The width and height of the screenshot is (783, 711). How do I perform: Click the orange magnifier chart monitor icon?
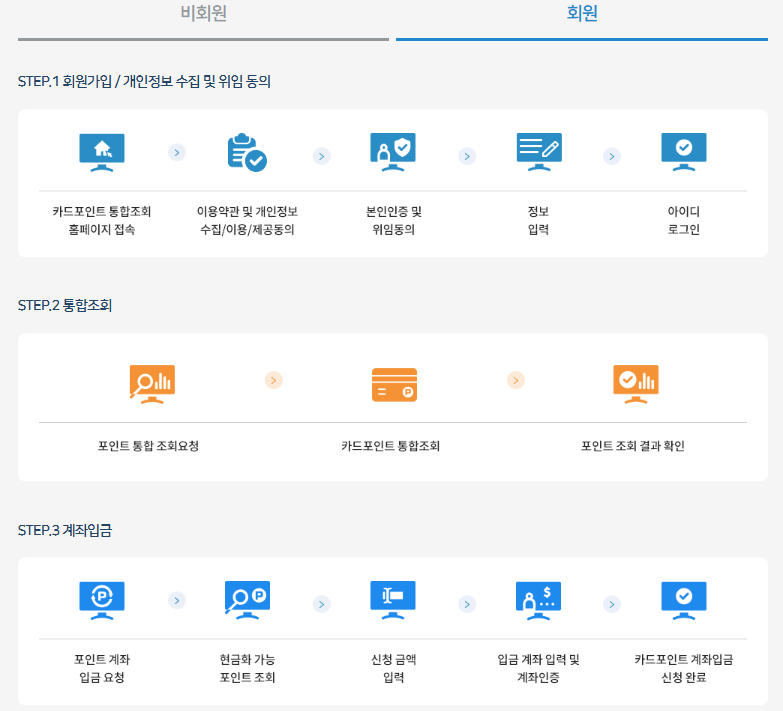152,384
